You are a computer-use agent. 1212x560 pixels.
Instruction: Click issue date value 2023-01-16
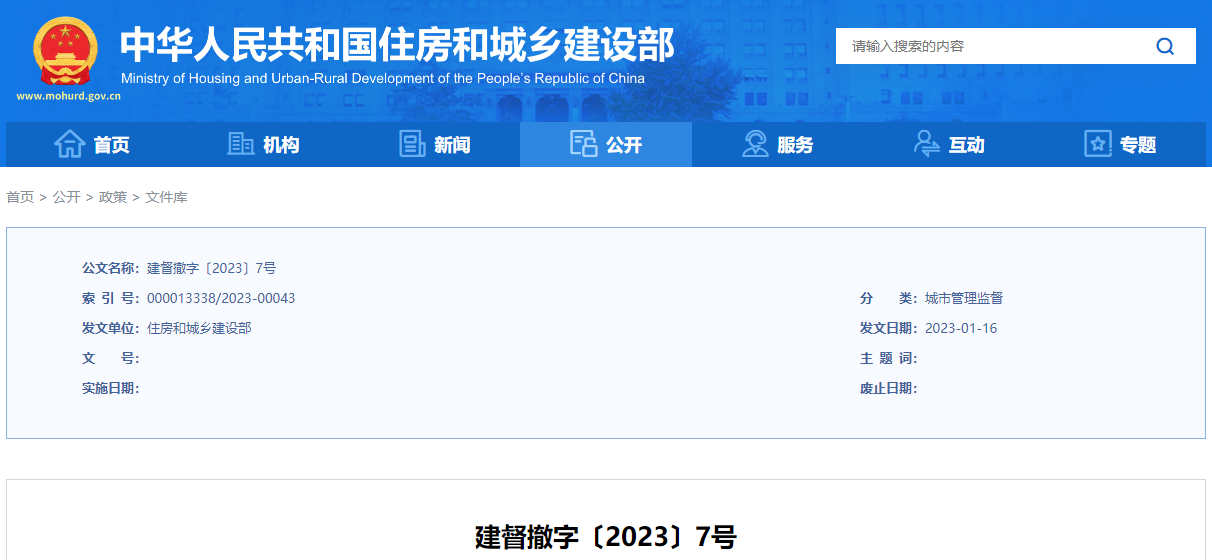click(961, 328)
